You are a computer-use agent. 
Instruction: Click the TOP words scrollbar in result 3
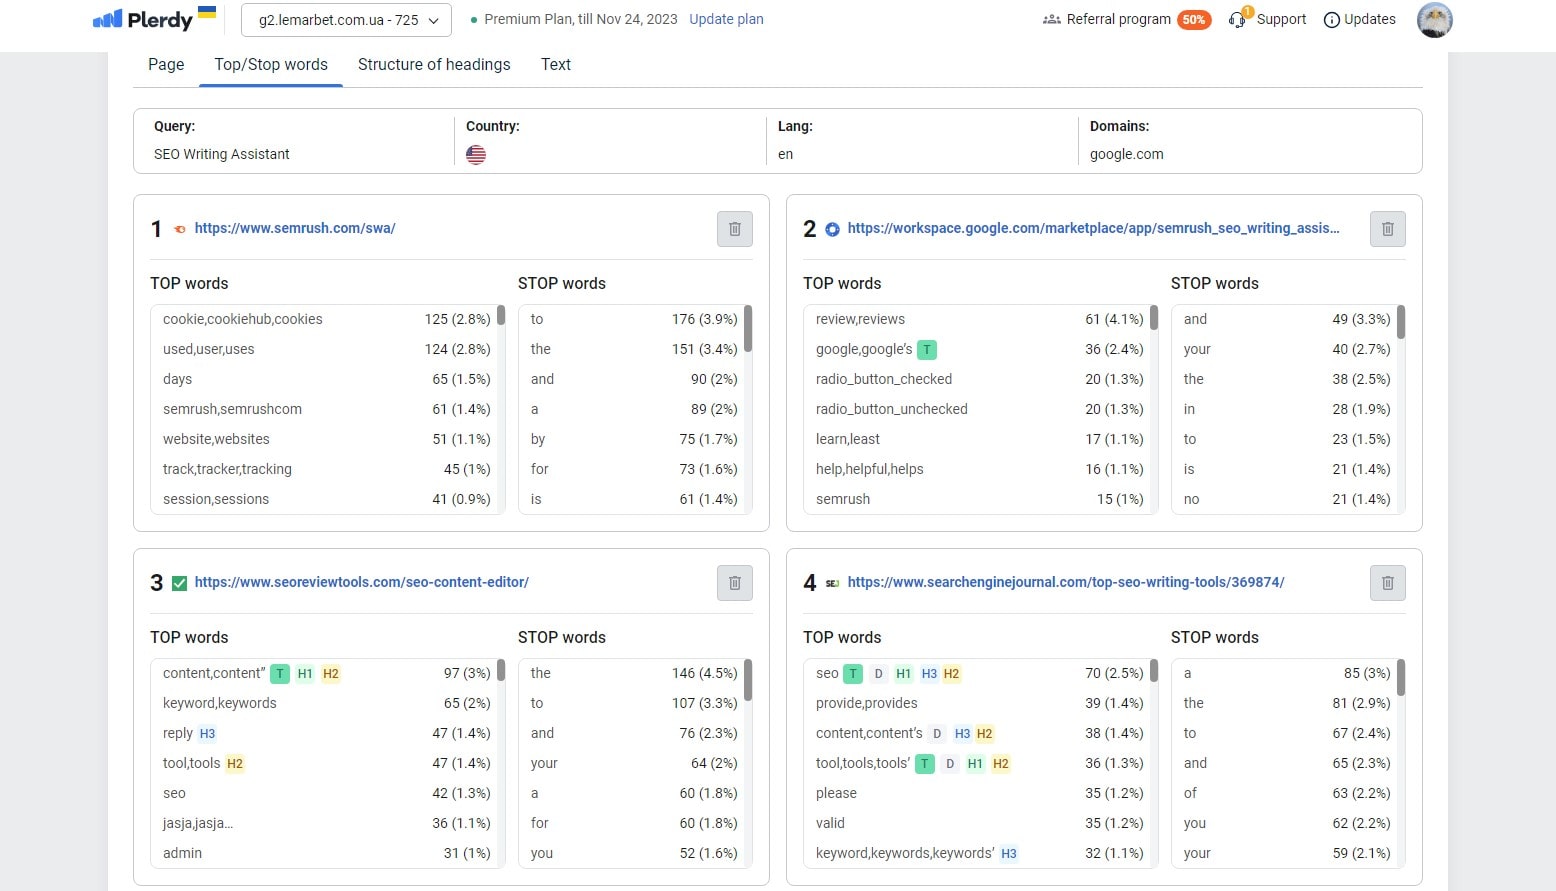(500, 670)
